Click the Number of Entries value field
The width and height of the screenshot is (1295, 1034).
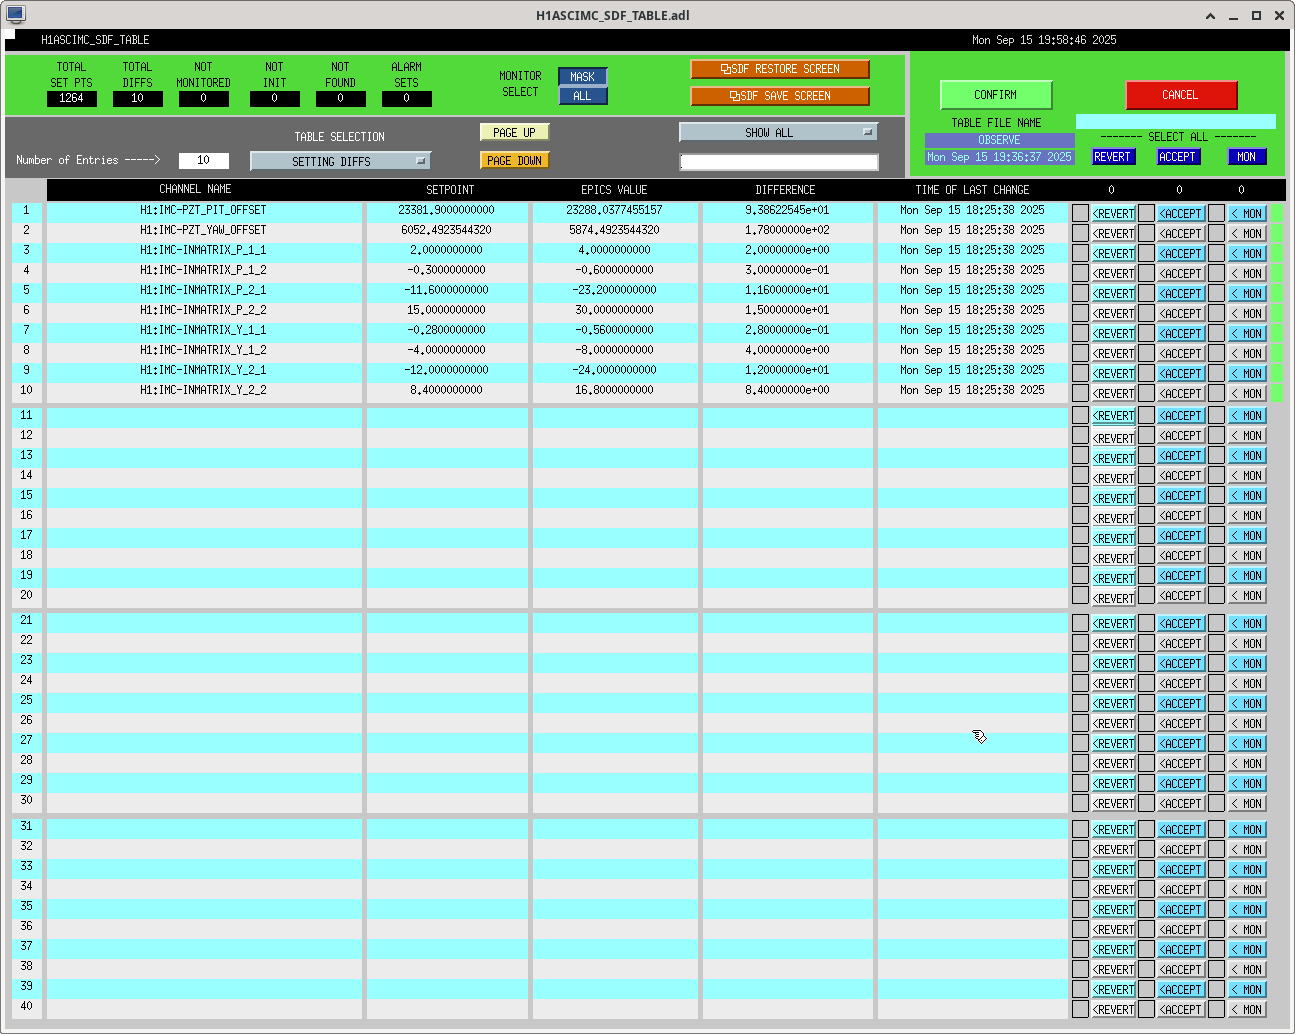(203, 160)
